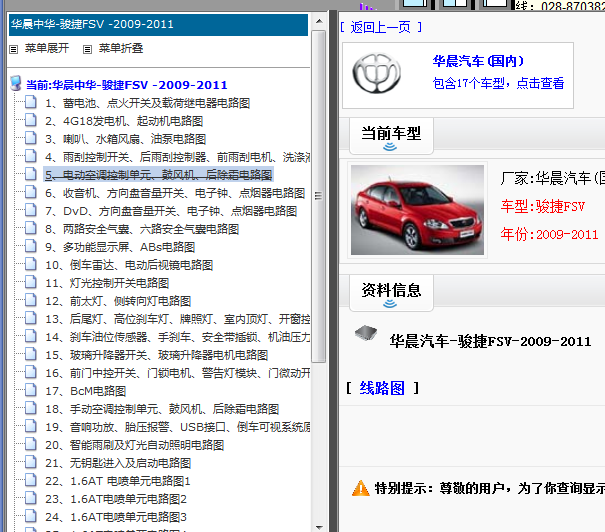The image size is (605, 532).
Task: Click document icon for item 9 多功能显示屏
Action: click(31, 246)
